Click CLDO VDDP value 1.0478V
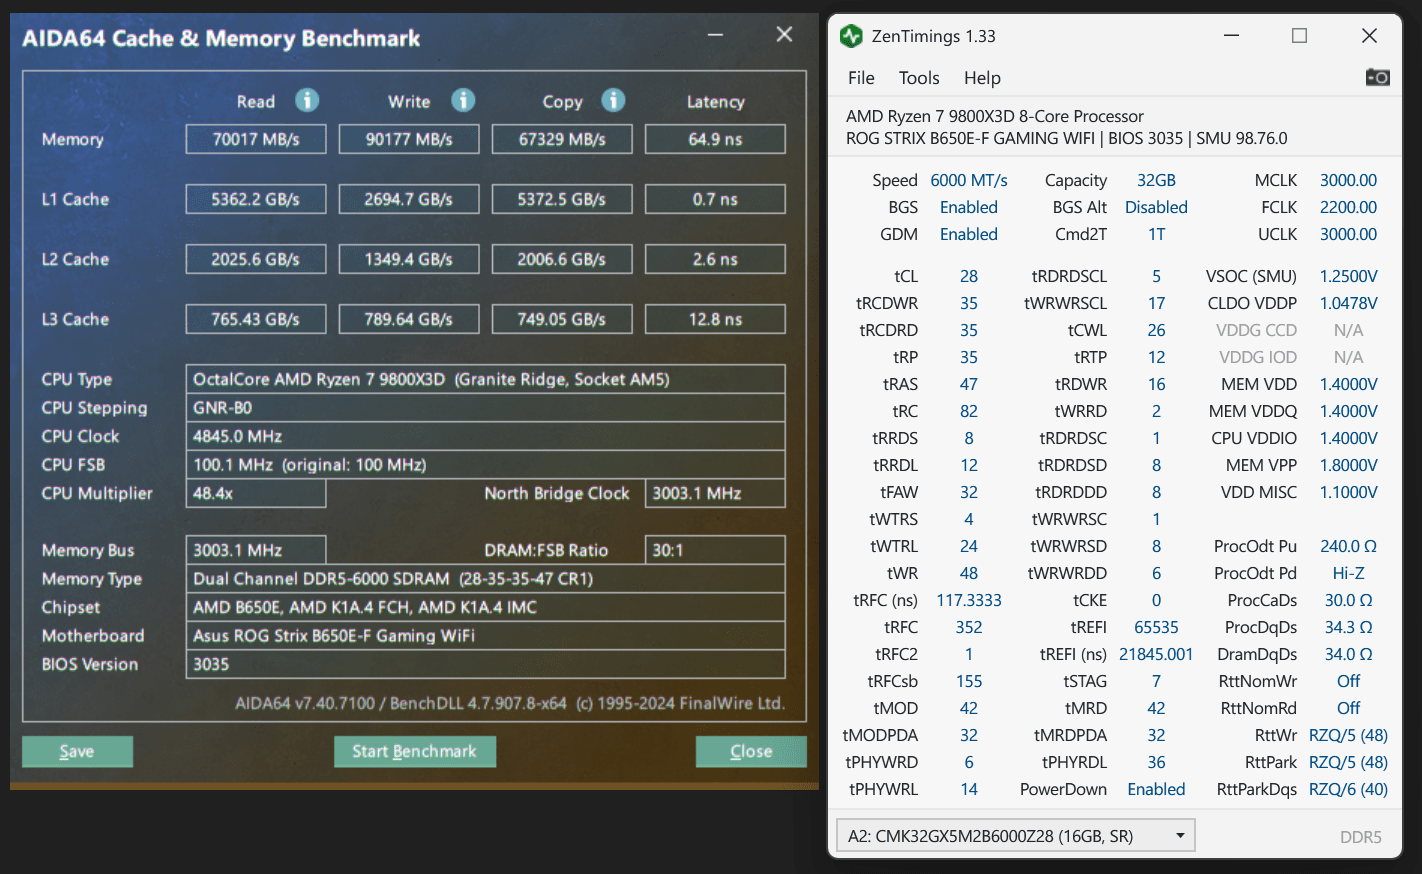The image size is (1422, 874). tap(1348, 303)
